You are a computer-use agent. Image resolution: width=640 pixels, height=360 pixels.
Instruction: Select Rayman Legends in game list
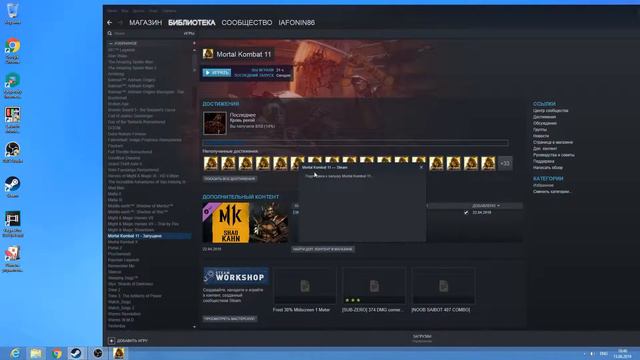[123, 260]
